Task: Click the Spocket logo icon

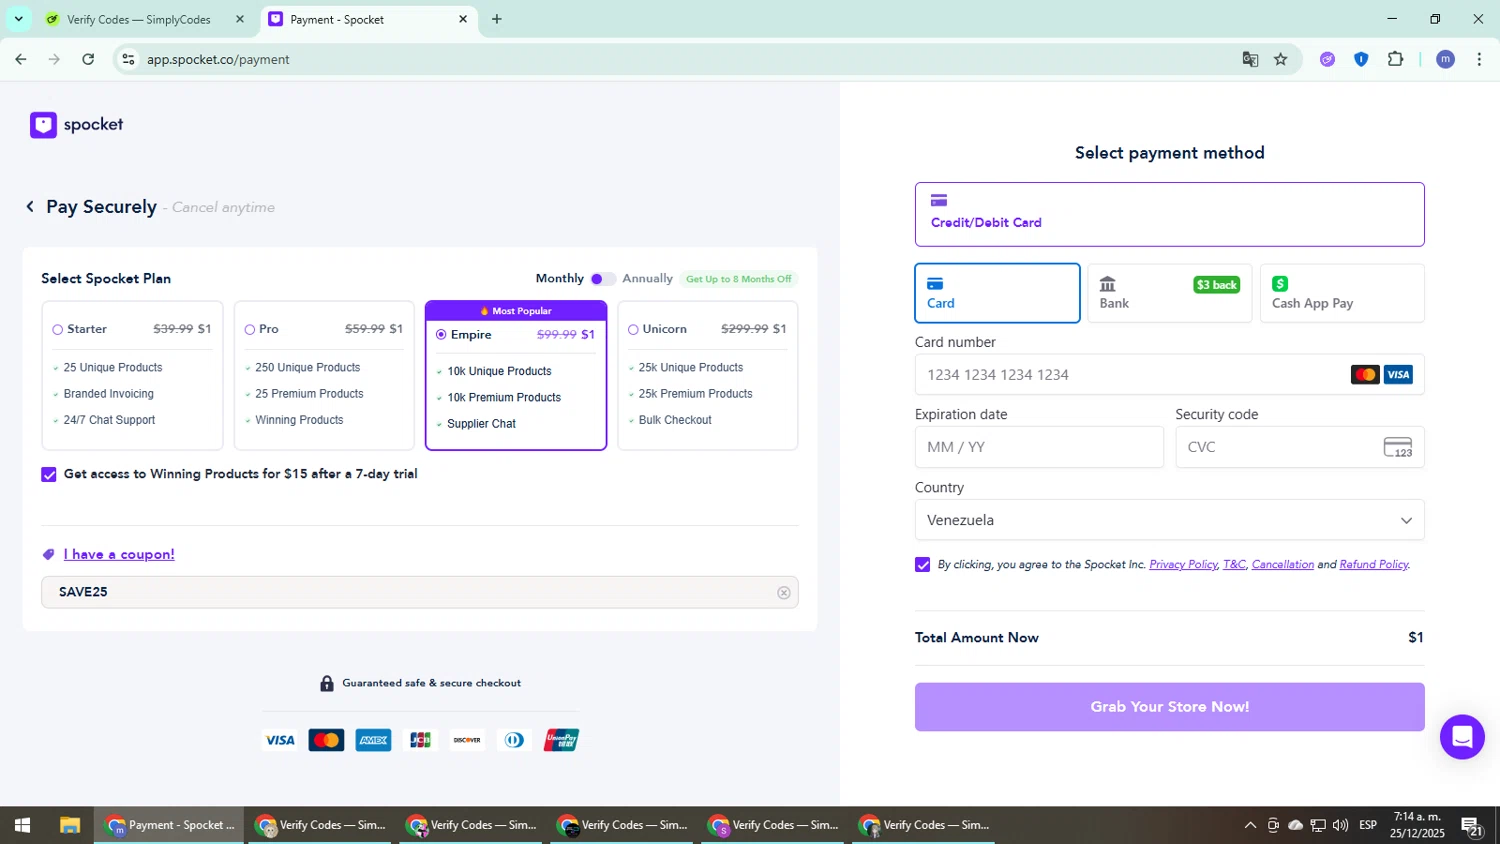Action: 43,125
